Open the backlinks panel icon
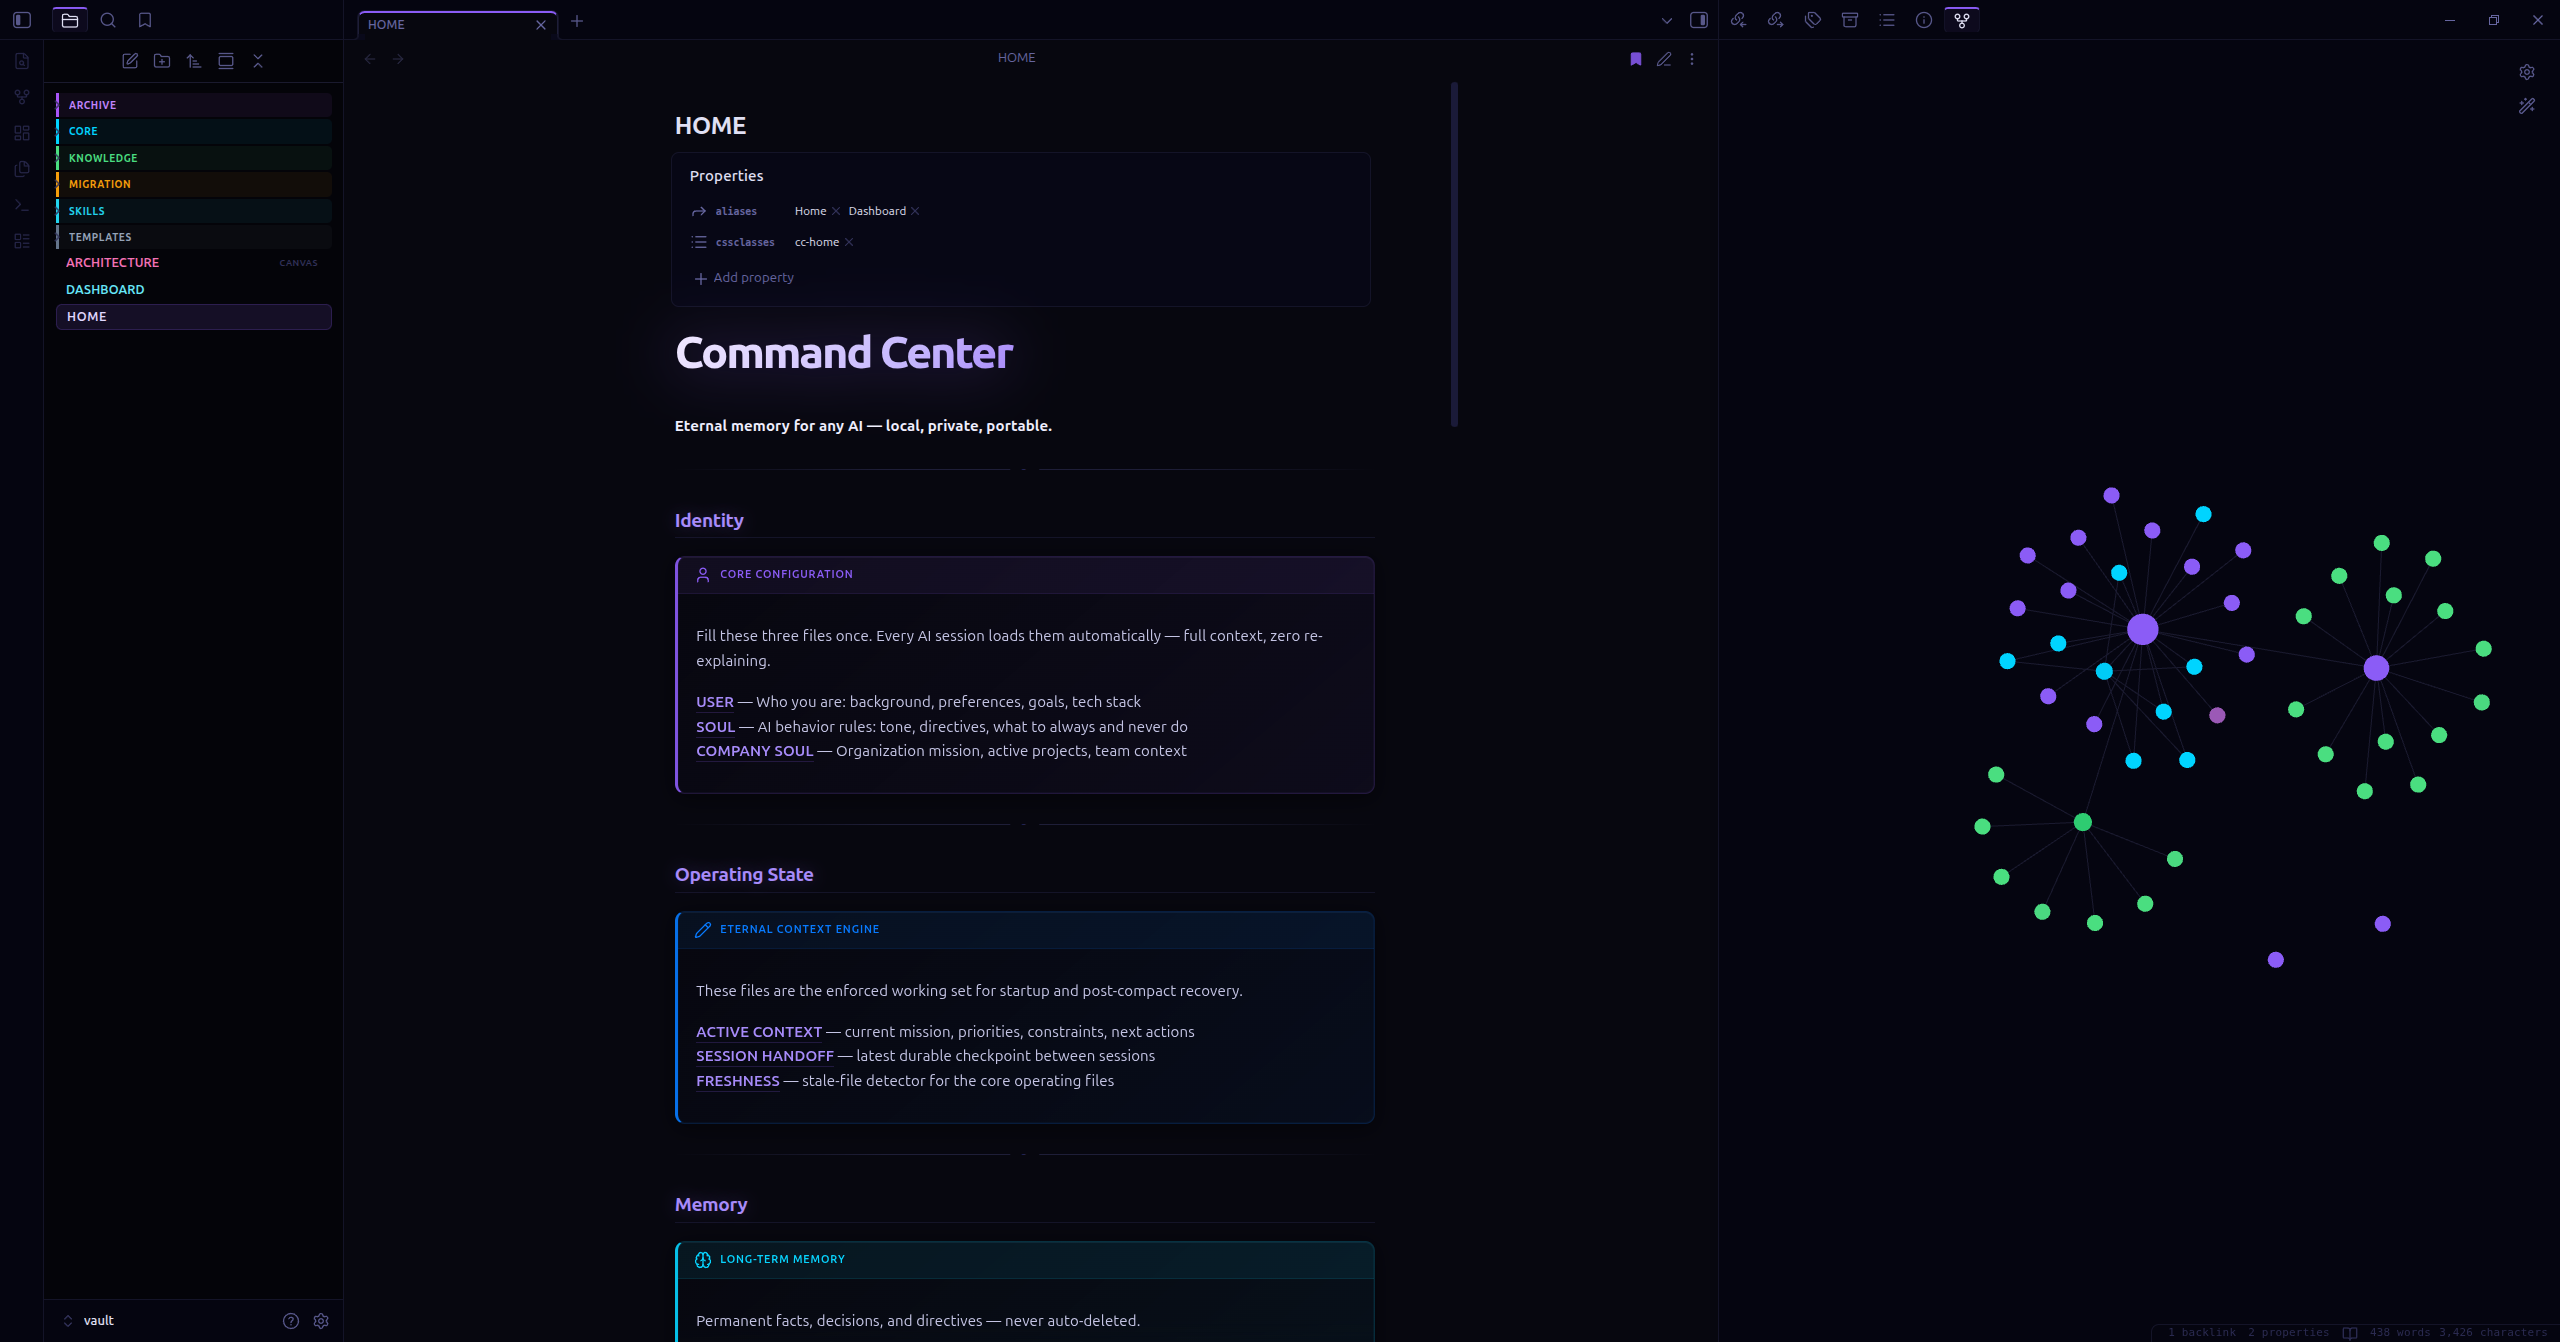The width and height of the screenshot is (2560, 1342). [x=1738, y=20]
